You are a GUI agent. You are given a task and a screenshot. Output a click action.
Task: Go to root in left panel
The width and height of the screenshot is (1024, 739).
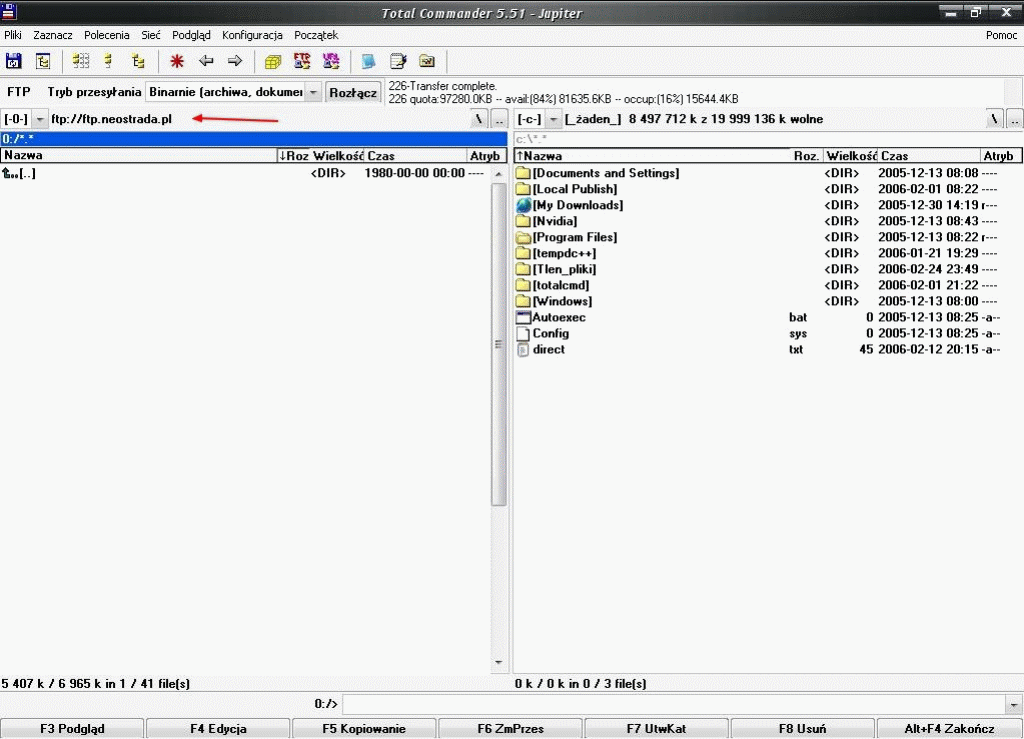[x=479, y=119]
